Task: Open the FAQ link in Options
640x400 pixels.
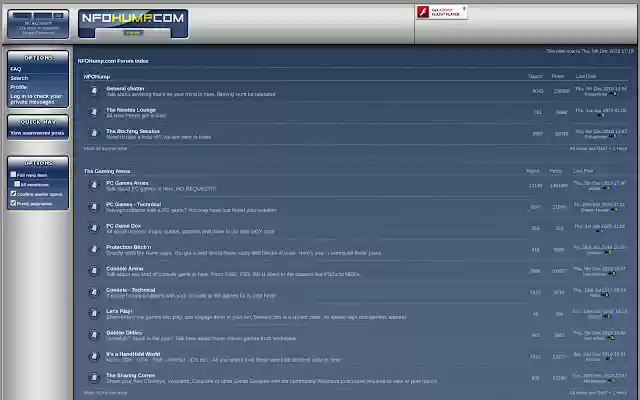Action: click(16, 69)
